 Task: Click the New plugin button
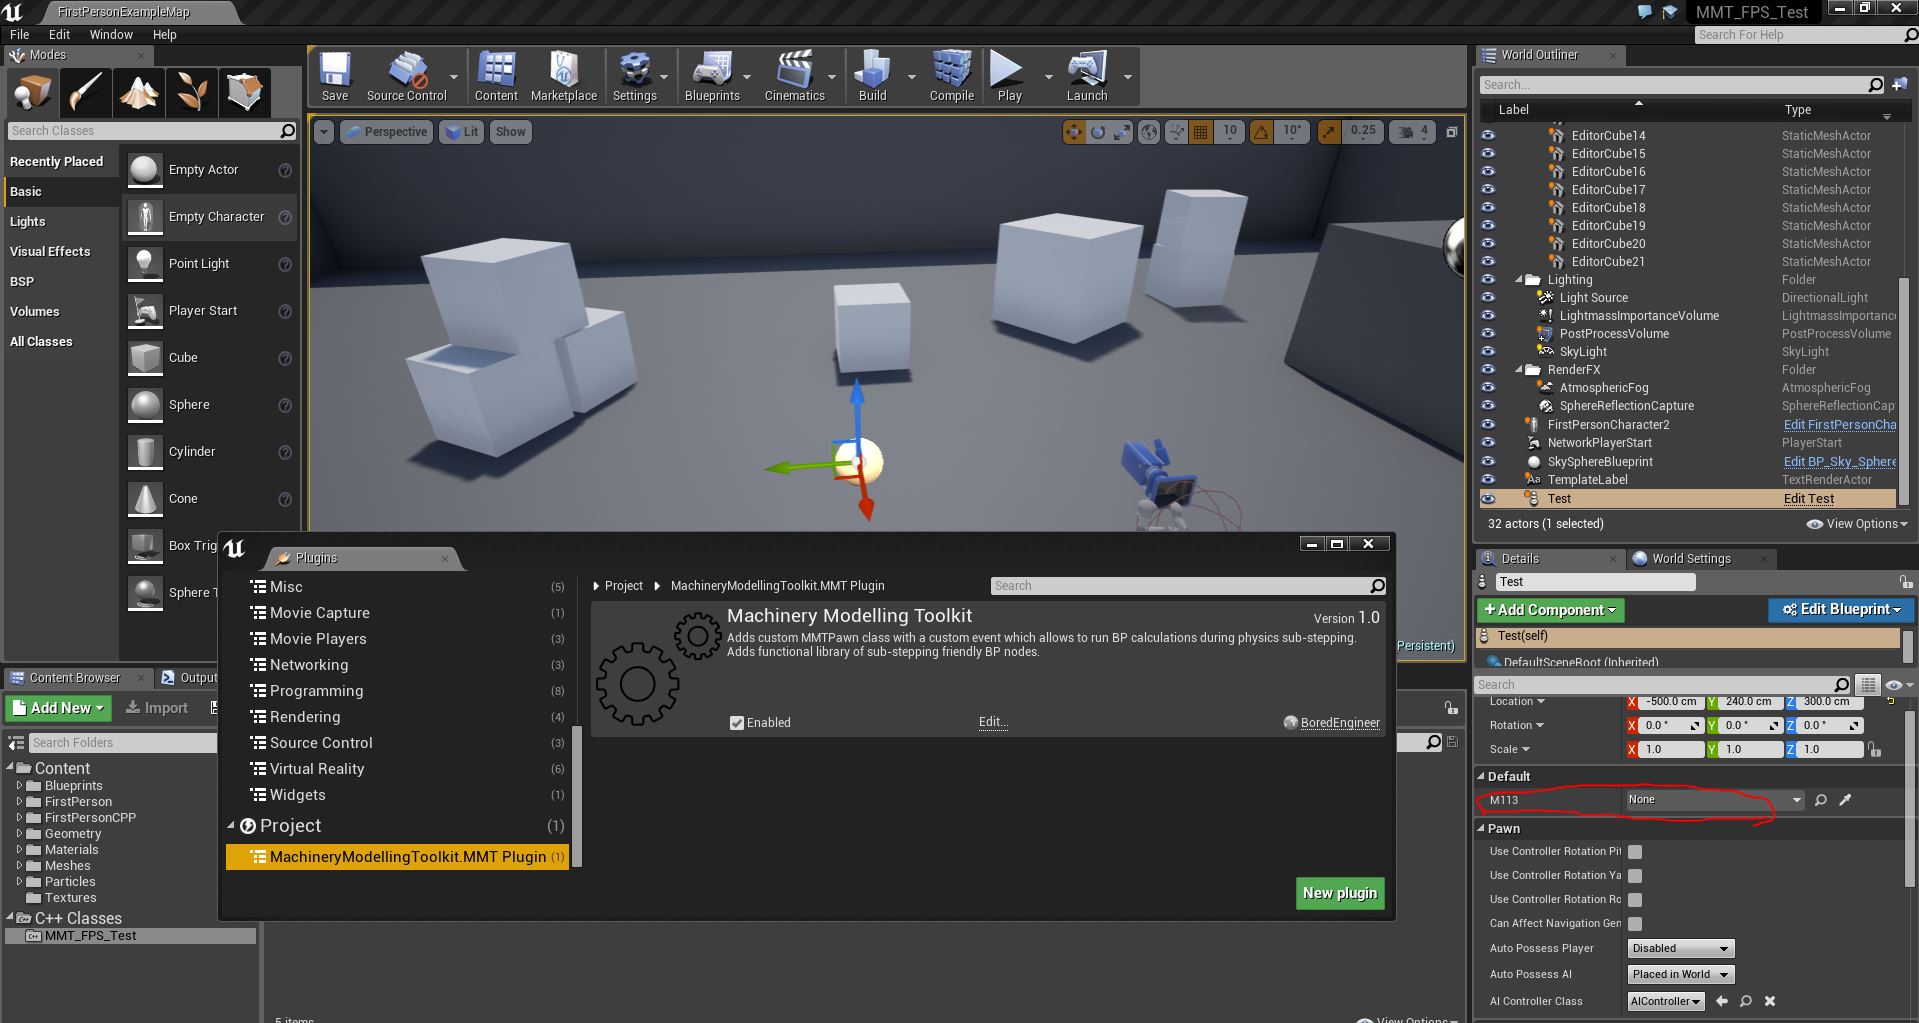pyautogui.click(x=1340, y=893)
